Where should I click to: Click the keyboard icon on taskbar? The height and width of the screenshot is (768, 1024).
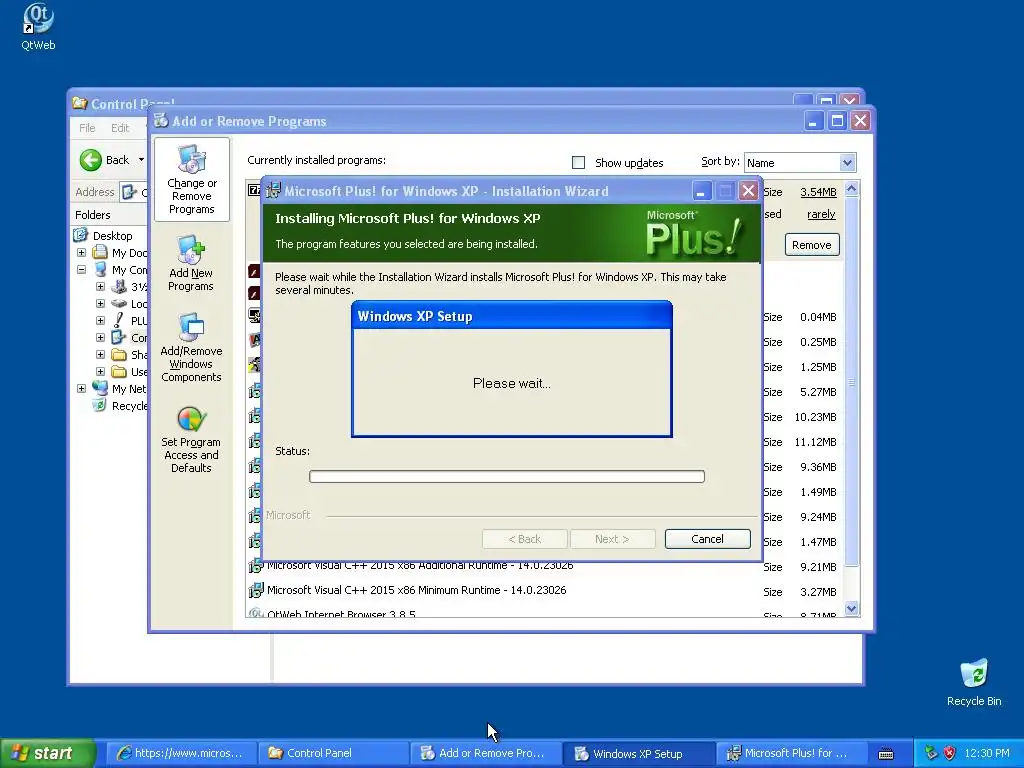pos(886,754)
